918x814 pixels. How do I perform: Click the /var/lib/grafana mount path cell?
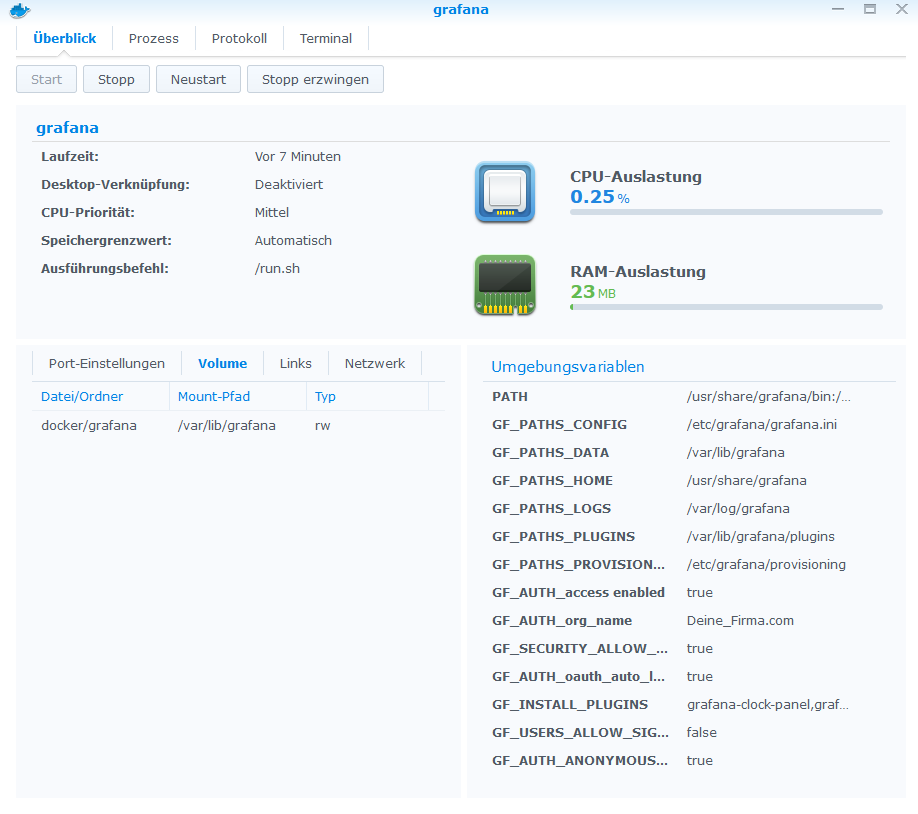[227, 426]
